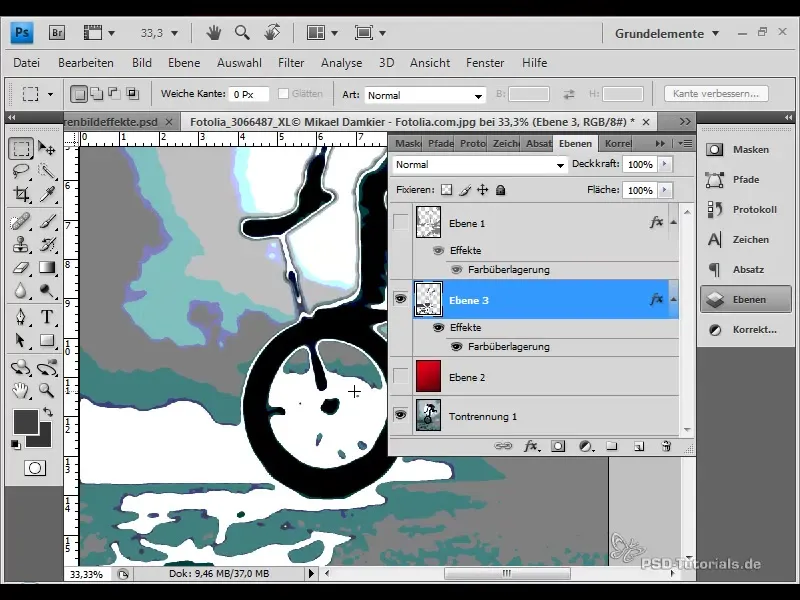Viewport: 800px width, 600px height.
Task: Collapse effects of Ebene 1 layer
Action: [x=673, y=222]
